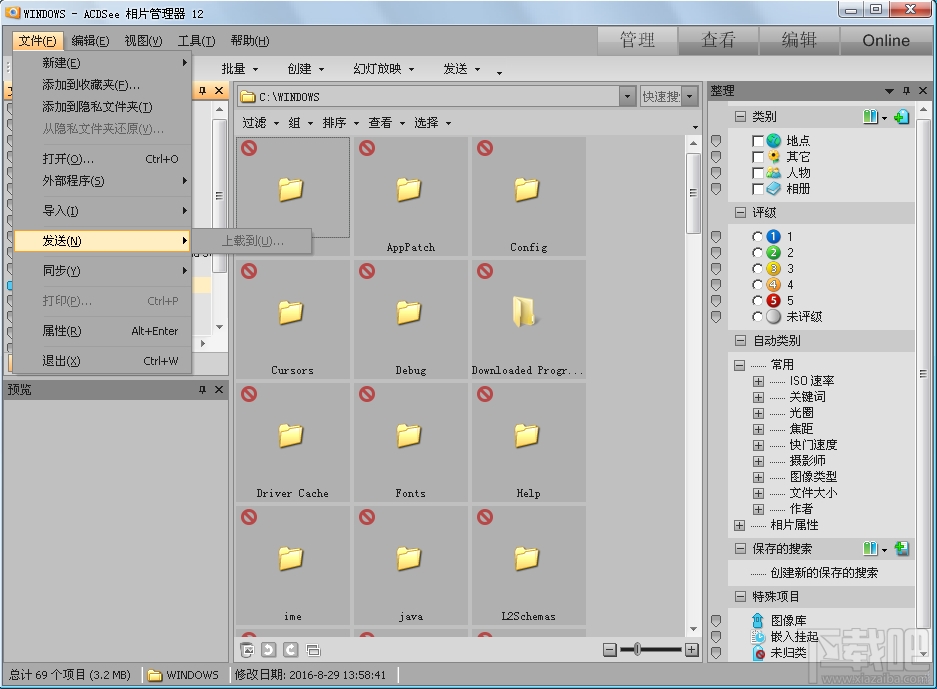Open the 管理 mode icon
Viewport: 937px width, 689px height.
point(637,40)
